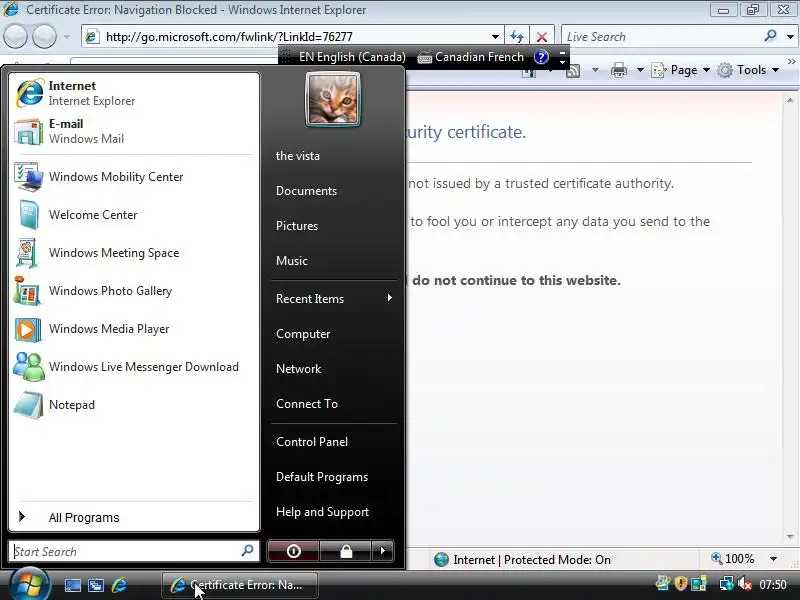Viewport: 800px width, 600px height.
Task: Click EN English (Canada) language bar
Action: tap(352, 57)
